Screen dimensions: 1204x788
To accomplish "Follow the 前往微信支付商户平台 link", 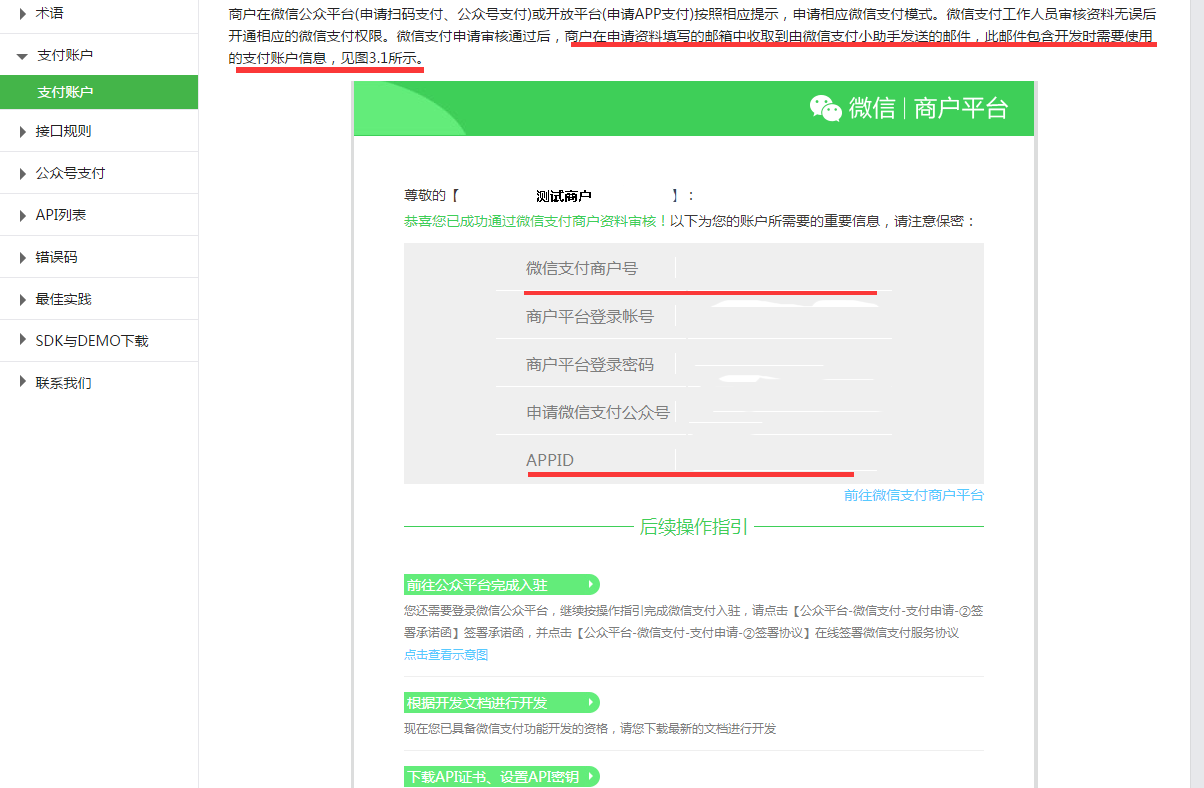I will 913,495.
